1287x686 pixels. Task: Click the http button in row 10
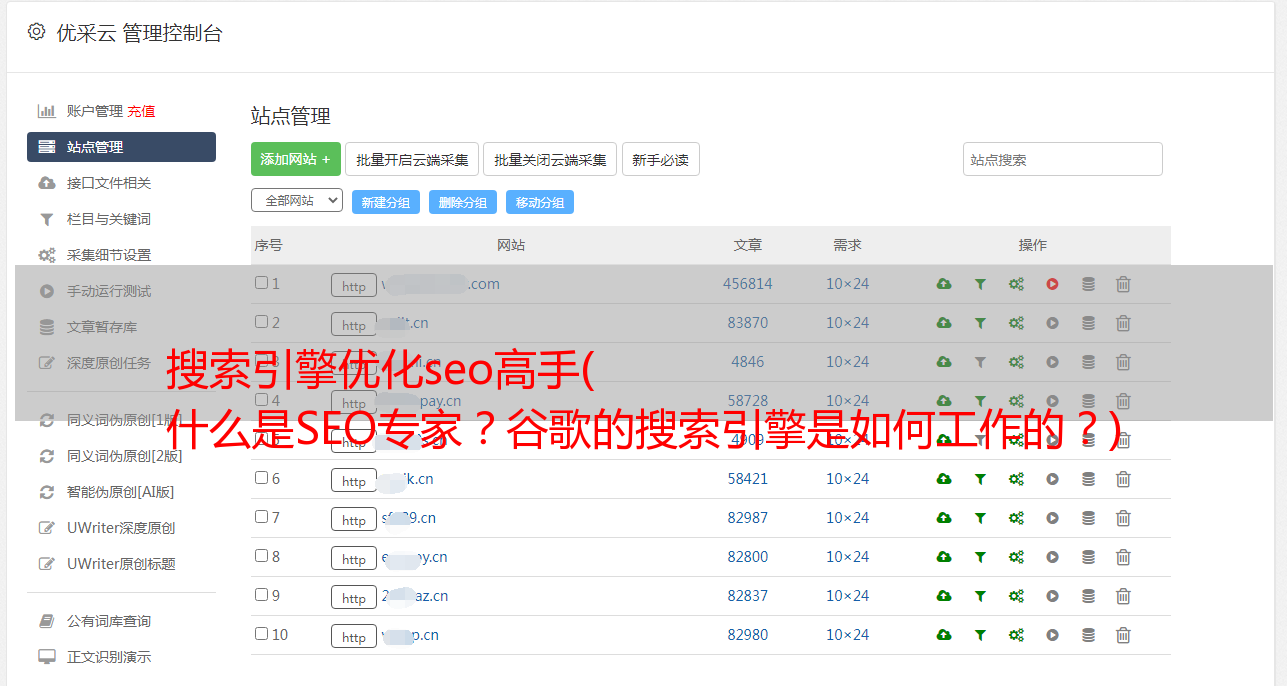pyautogui.click(x=354, y=636)
